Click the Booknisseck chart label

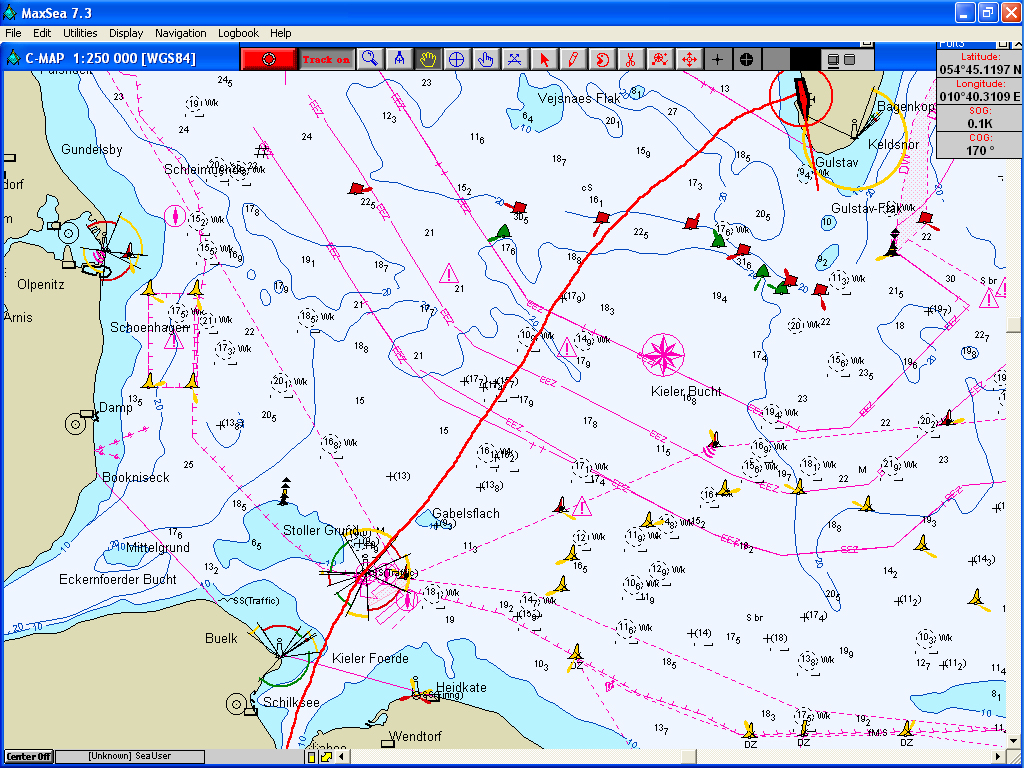click(x=136, y=477)
